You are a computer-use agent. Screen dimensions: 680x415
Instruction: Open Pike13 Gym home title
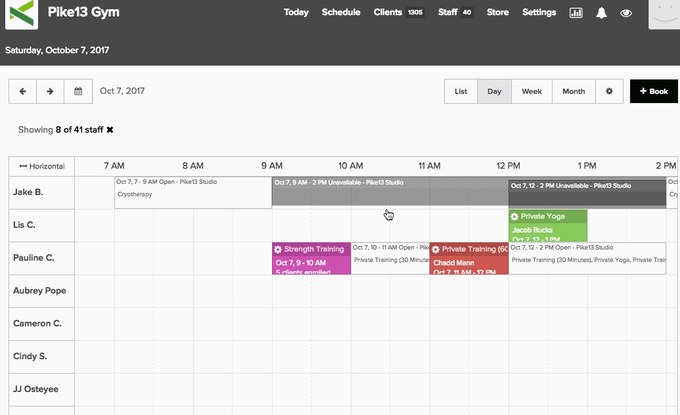coord(83,12)
